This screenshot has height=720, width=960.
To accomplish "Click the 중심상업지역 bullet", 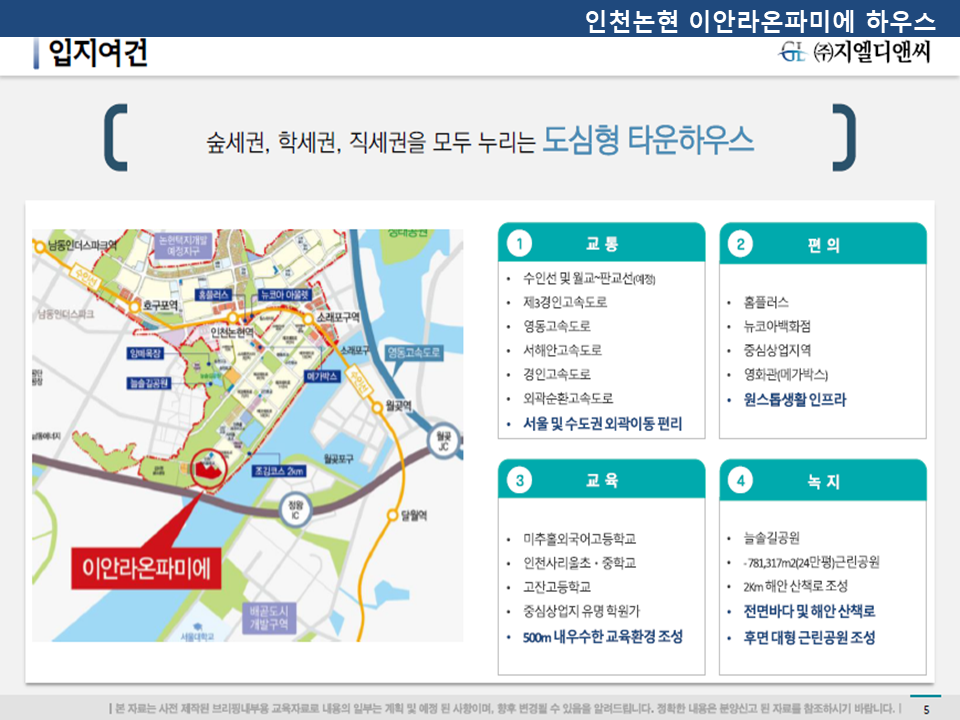I will click(x=777, y=350).
